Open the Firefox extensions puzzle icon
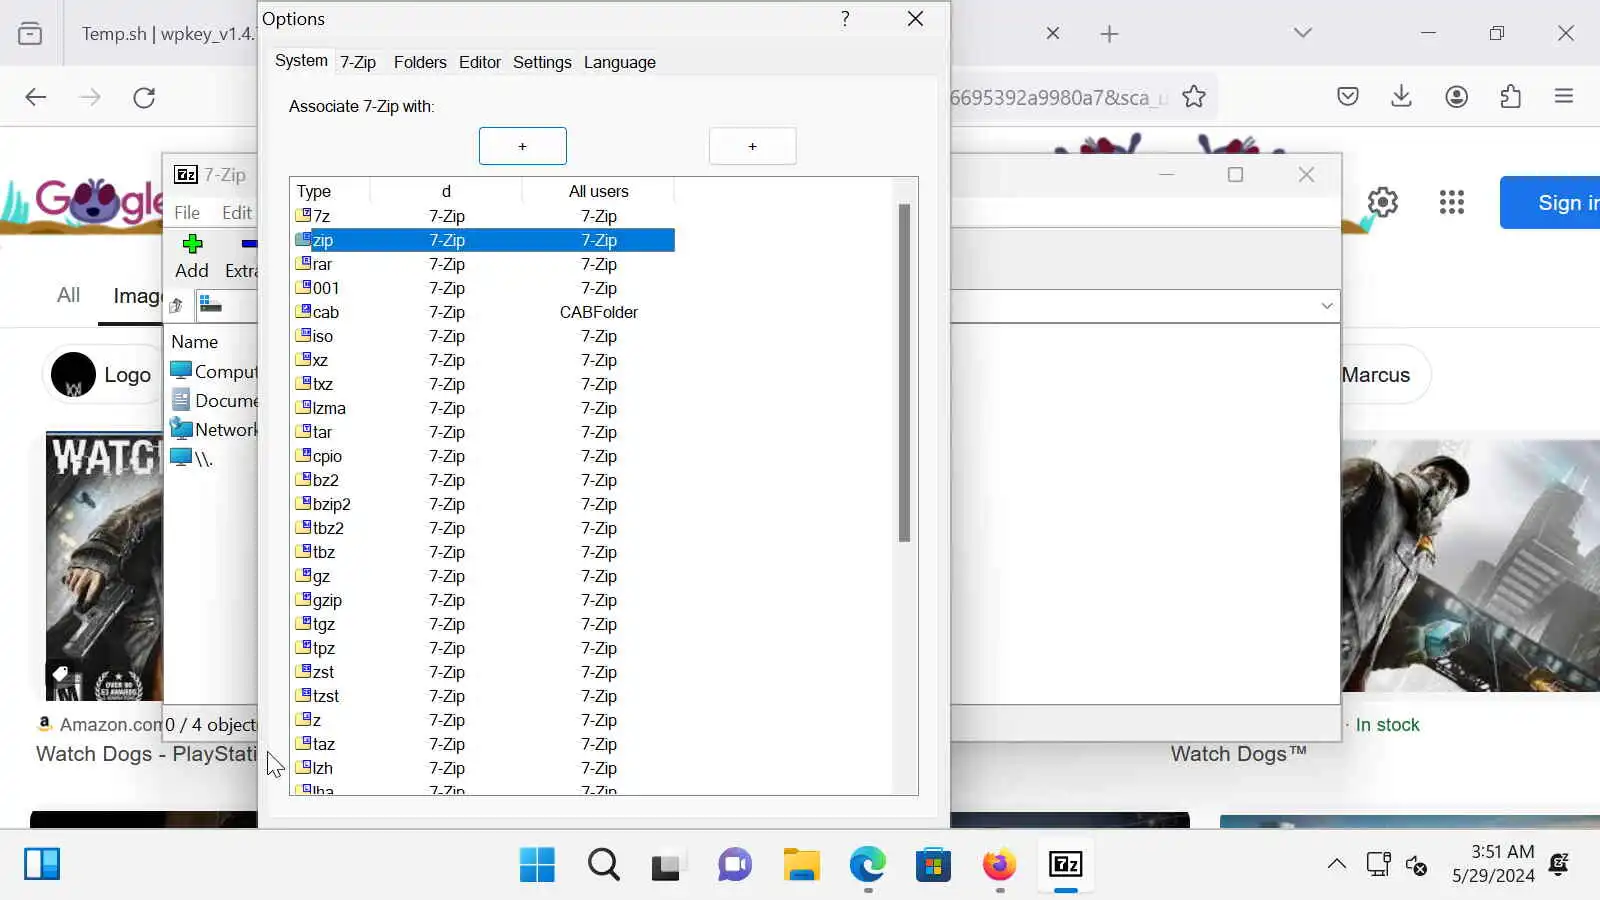This screenshot has width=1600, height=900. (x=1511, y=96)
